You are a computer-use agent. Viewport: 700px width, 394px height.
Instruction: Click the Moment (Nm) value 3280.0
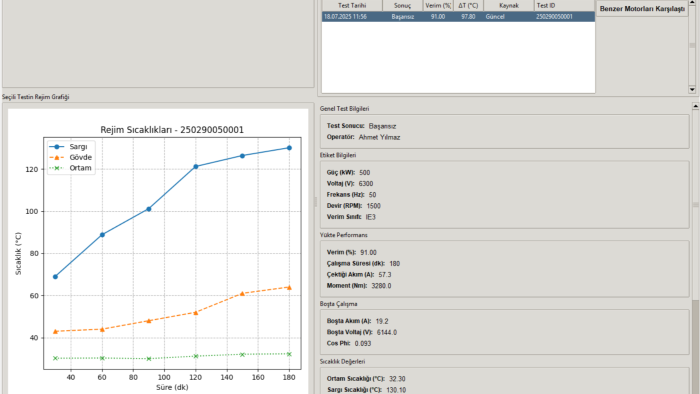(381, 286)
